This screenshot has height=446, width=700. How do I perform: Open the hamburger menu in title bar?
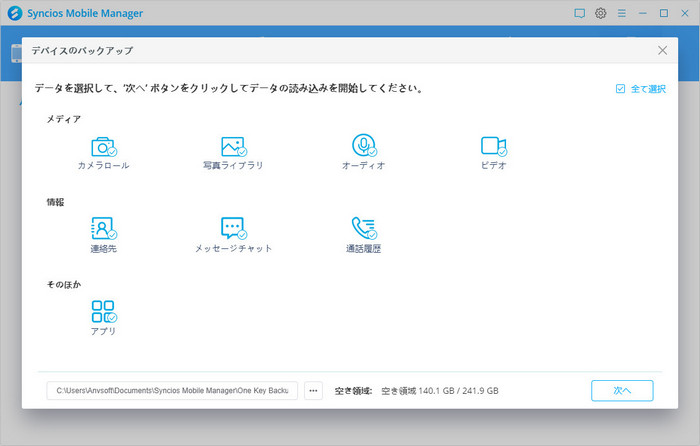click(621, 13)
